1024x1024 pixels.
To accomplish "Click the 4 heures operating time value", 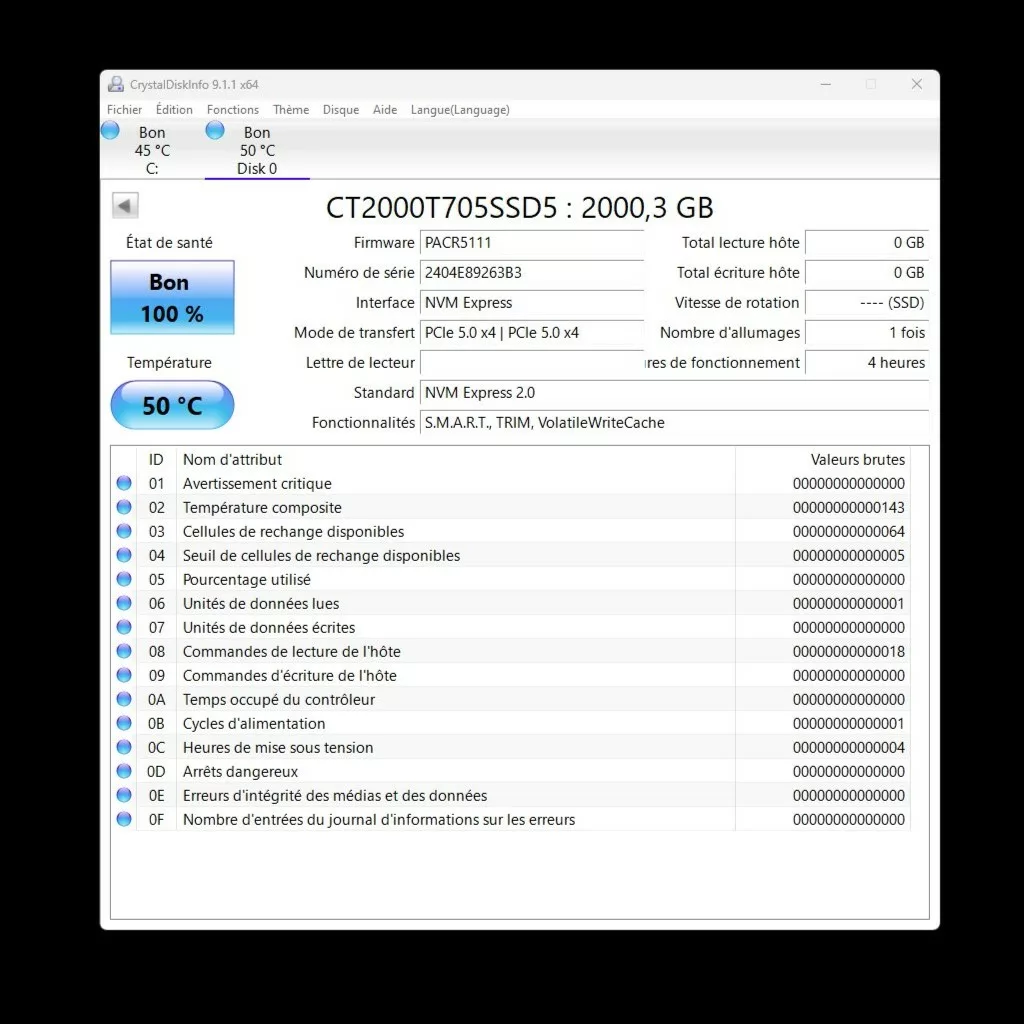I will (867, 362).
